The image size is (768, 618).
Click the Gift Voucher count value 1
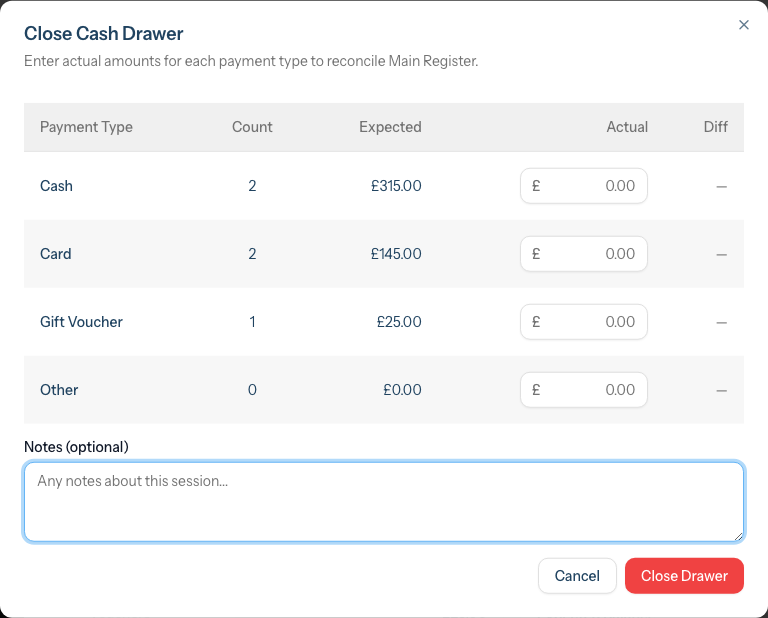tap(252, 322)
